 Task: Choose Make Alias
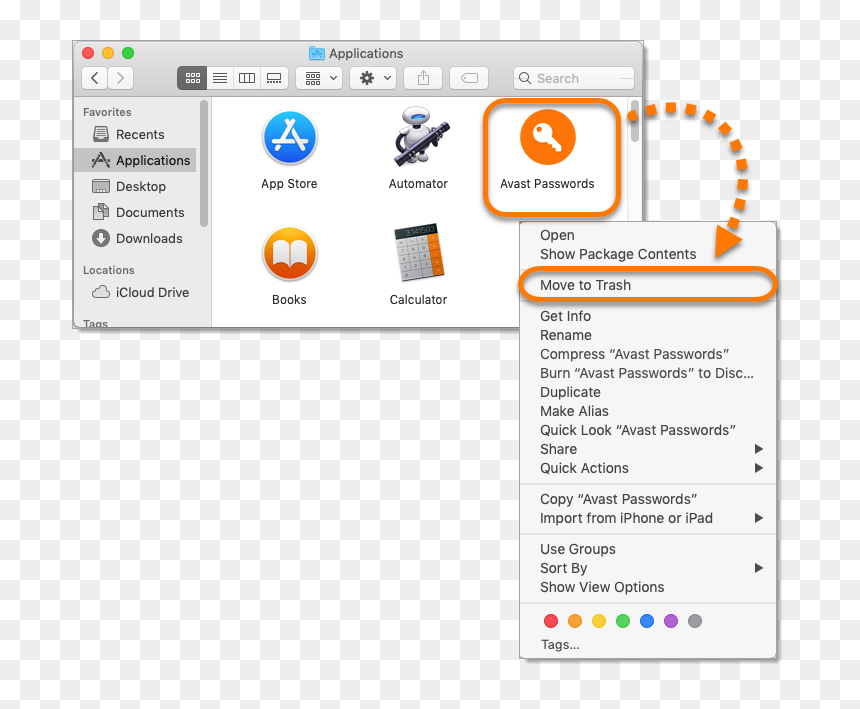(648, 411)
